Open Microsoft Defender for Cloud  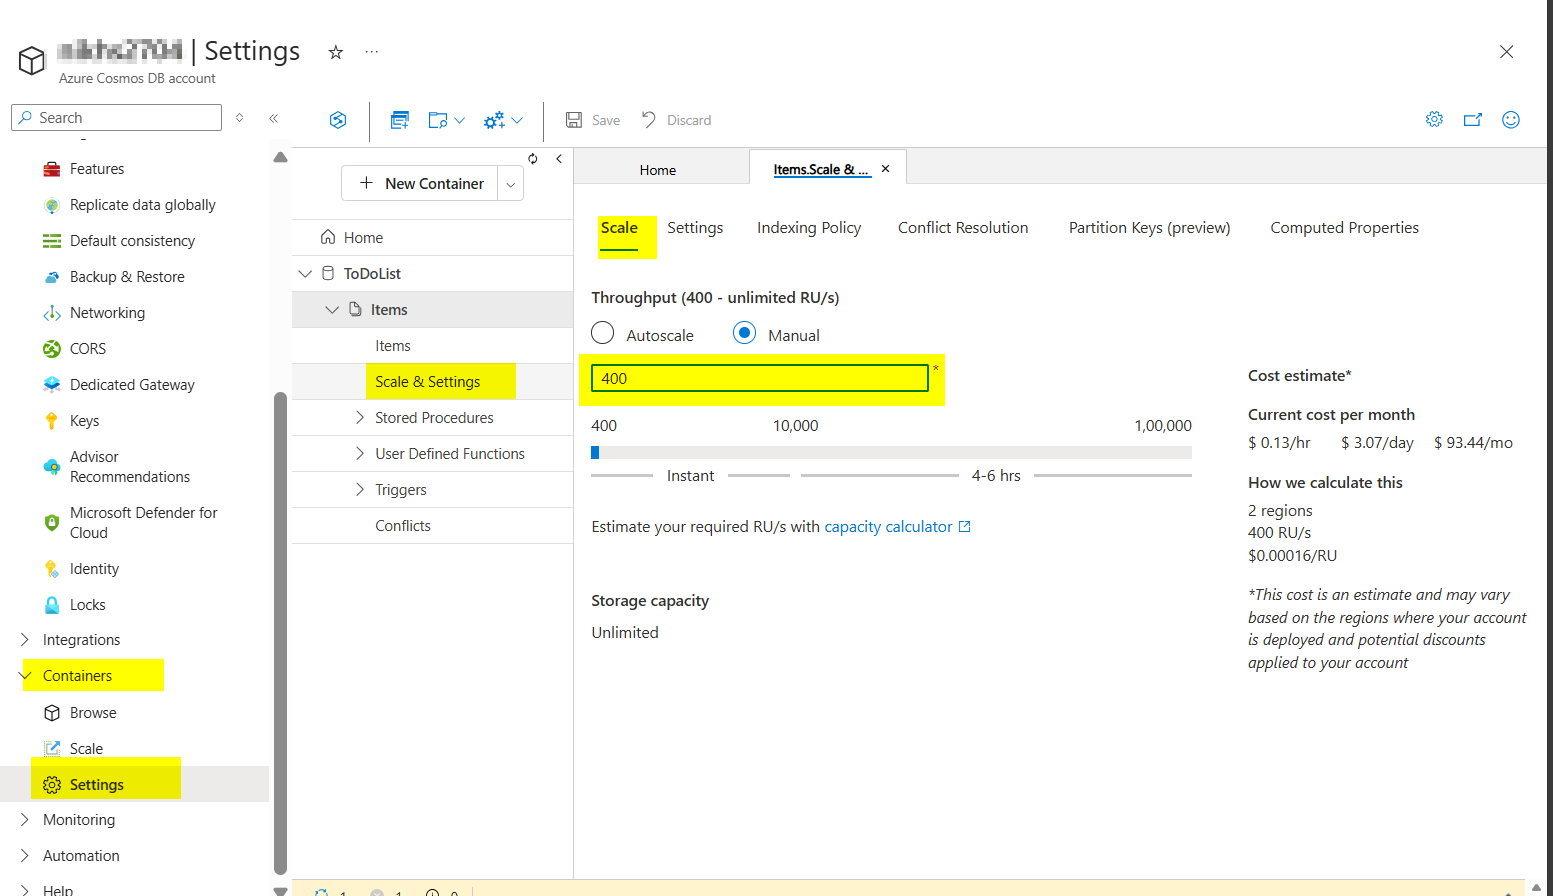[143, 523]
